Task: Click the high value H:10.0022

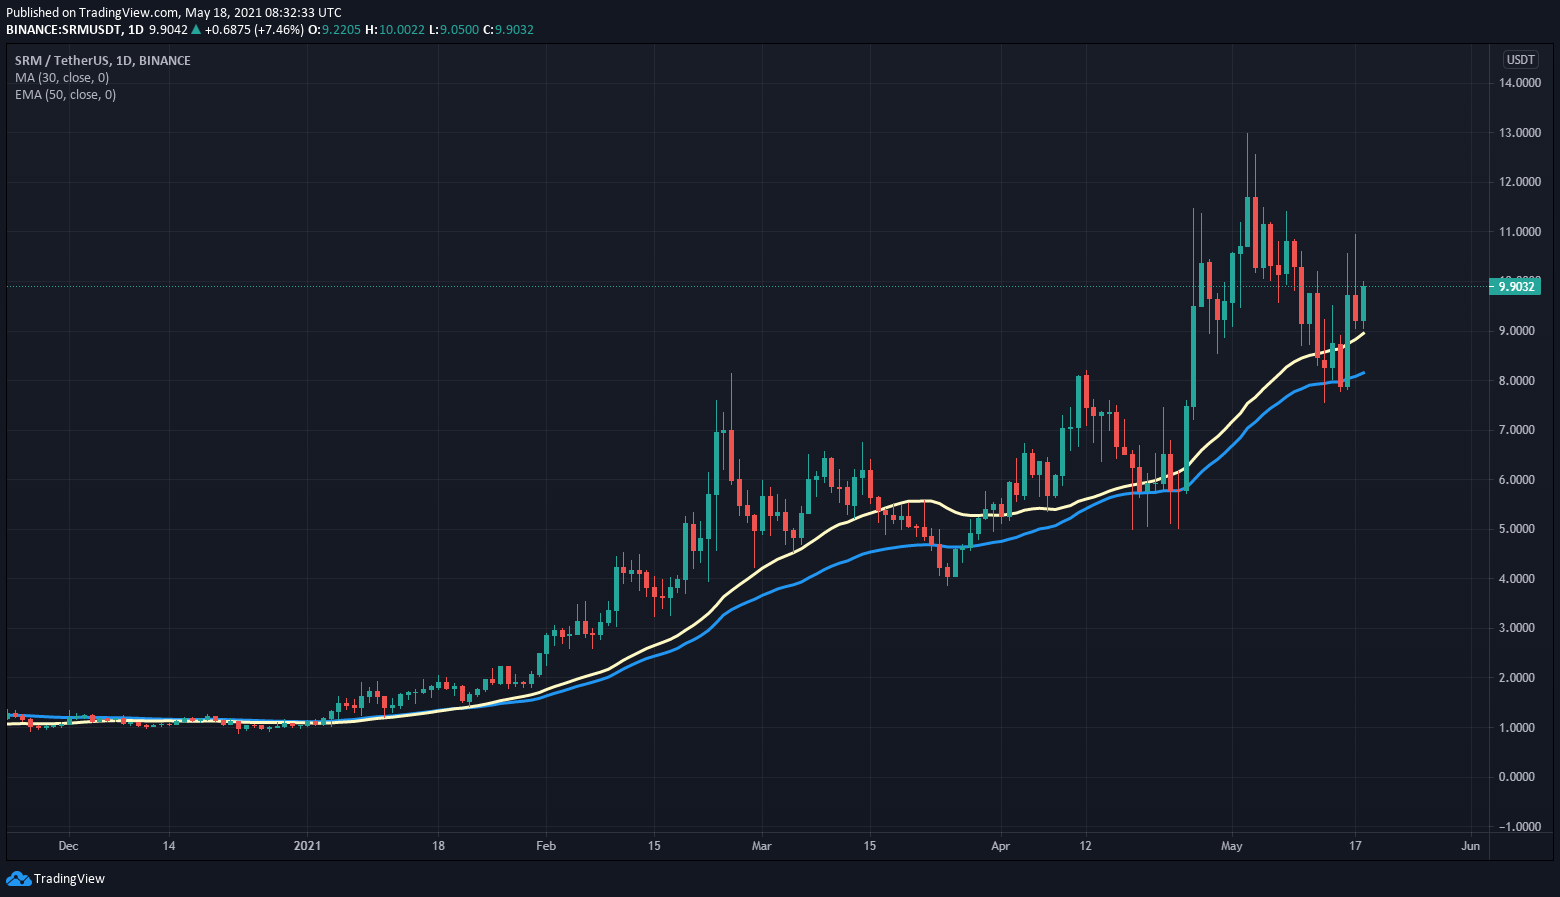Action: 395,30
